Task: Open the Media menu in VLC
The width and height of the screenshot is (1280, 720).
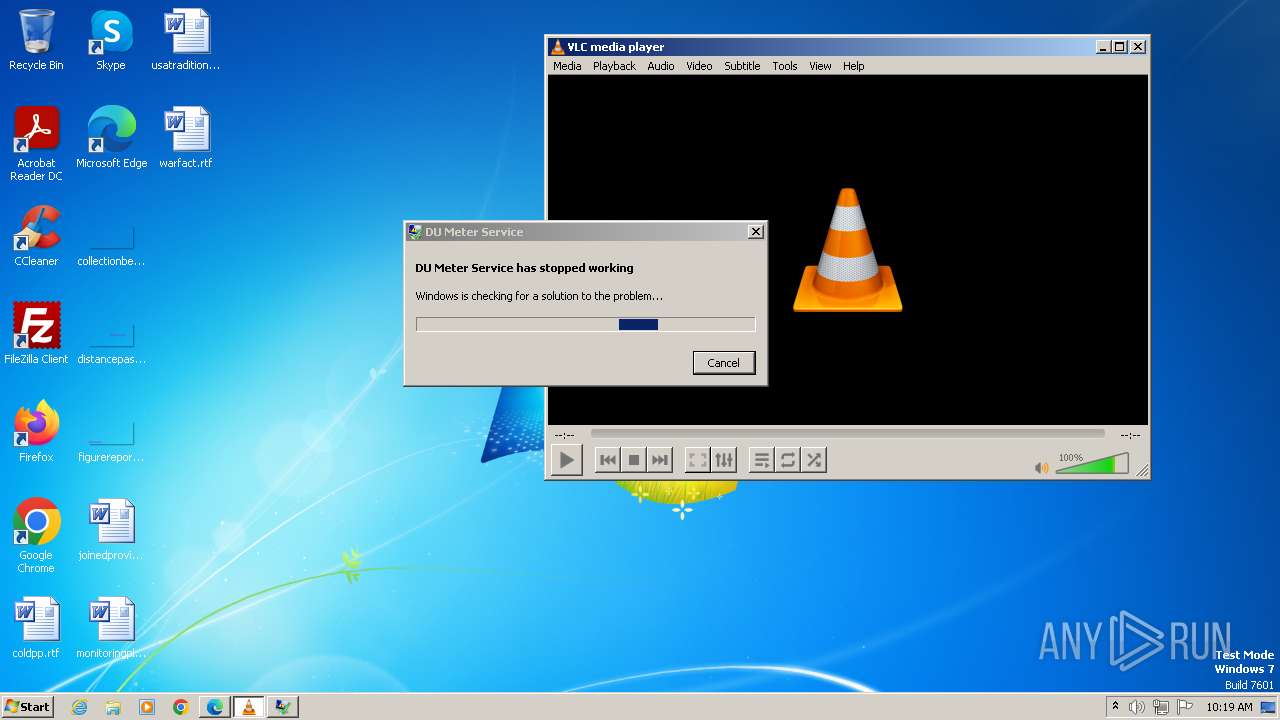Action: 567,66
